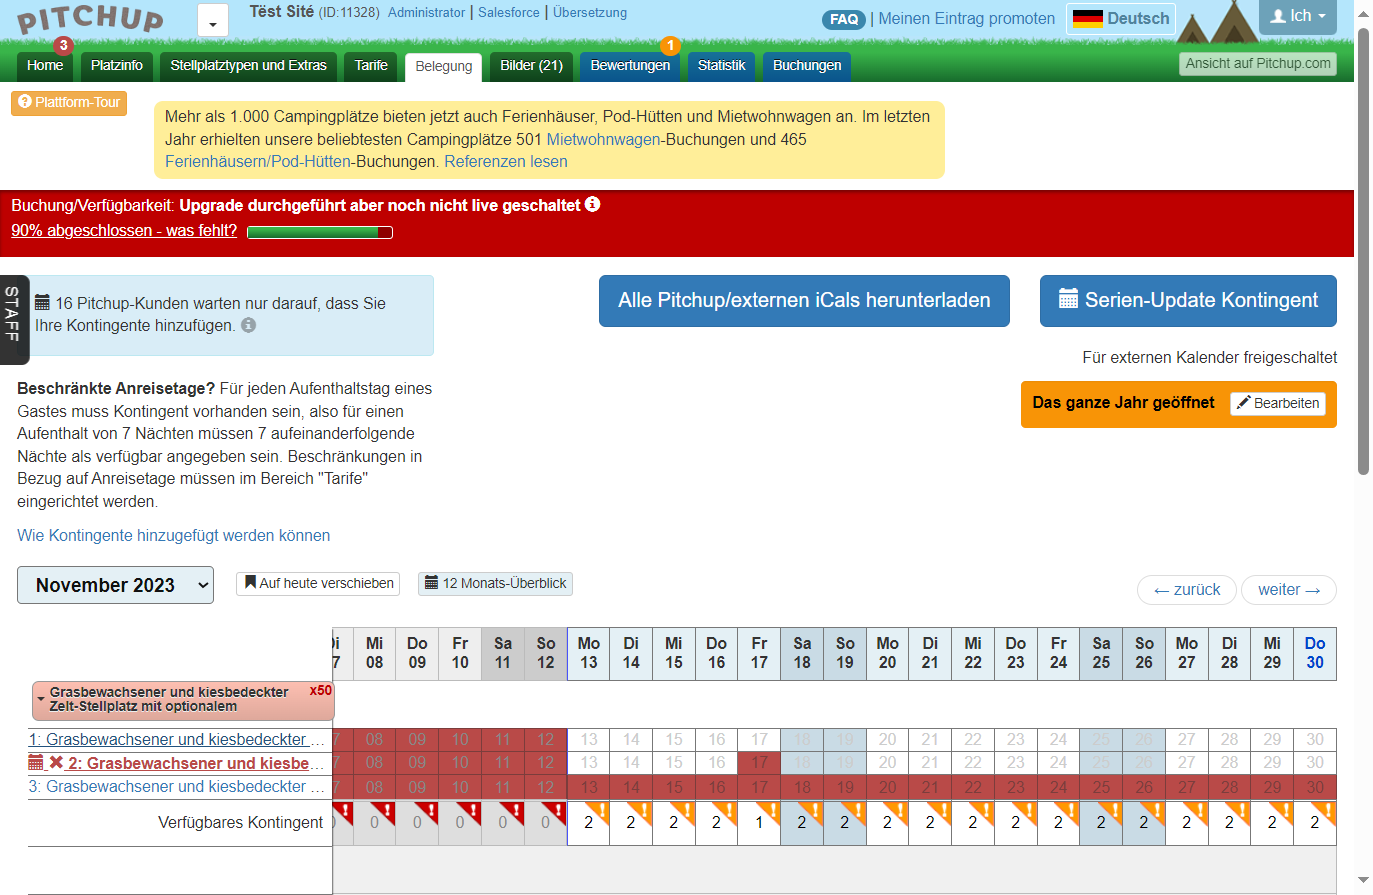
Task: Click the Referenzen lesen link
Action: pyautogui.click(x=506, y=162)
